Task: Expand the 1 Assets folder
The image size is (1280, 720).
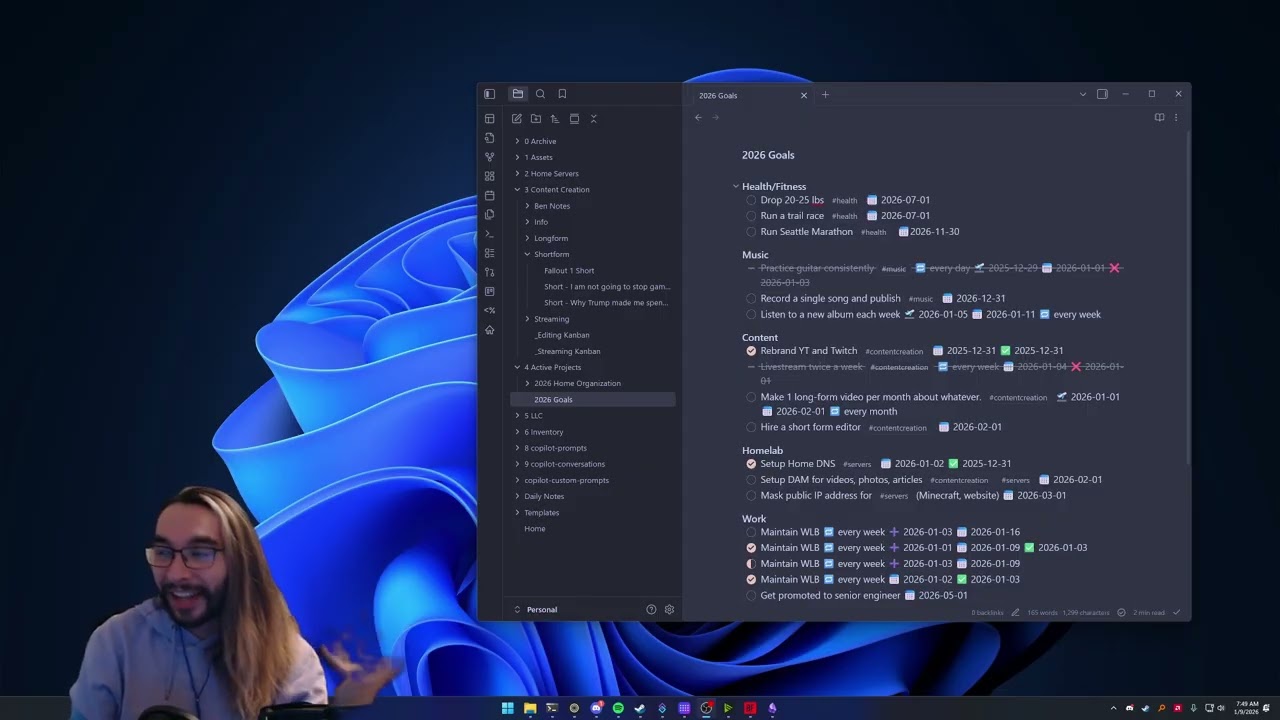Action: (517, 157)
